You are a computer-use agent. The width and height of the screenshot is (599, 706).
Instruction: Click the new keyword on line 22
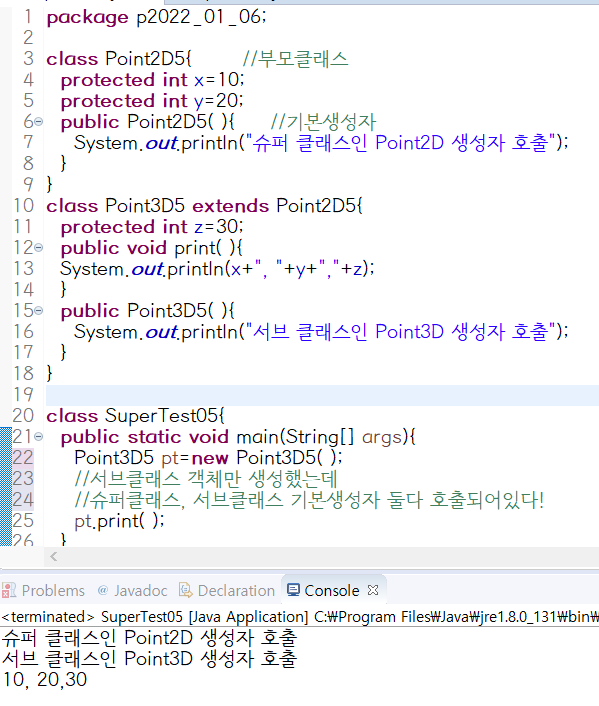point(210,458)
